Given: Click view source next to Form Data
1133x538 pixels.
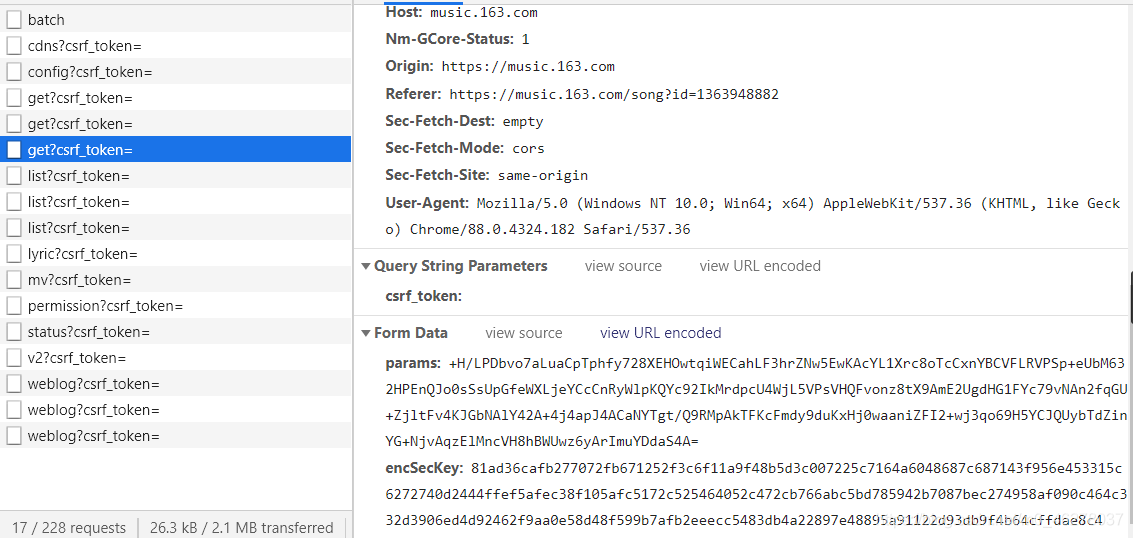Looking at the screenshot, I should coord(523,333).
